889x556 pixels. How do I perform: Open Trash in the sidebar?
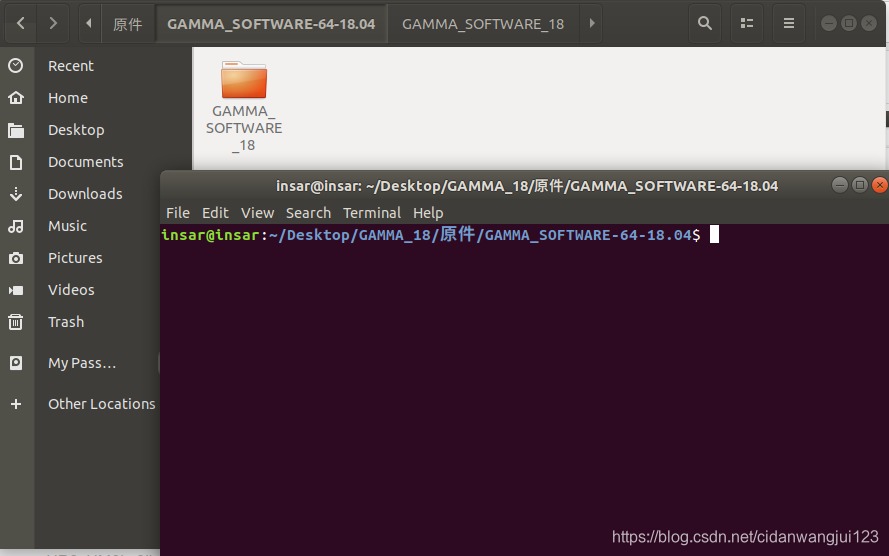(x=66, y=322)
